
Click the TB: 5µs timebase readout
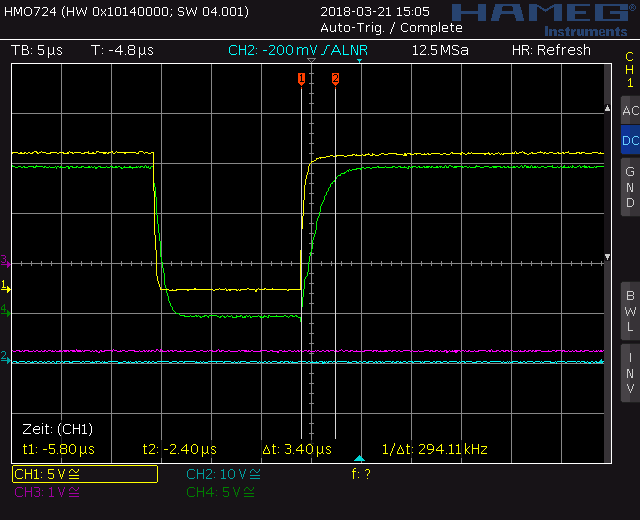coord(37,50)
